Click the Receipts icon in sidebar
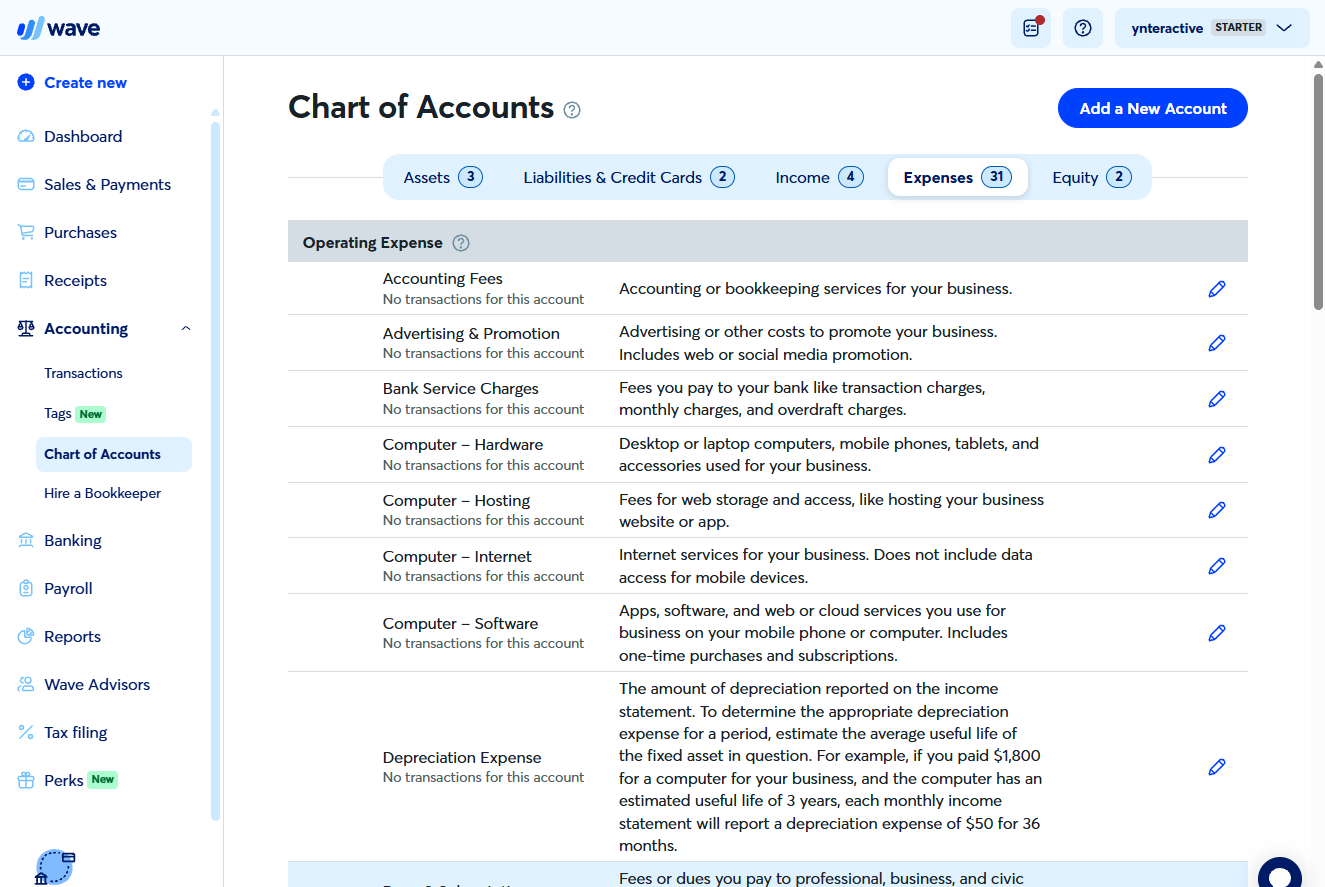Image resolution: width=1325 pixels, height=887 pixels. (x=26, y=281)
